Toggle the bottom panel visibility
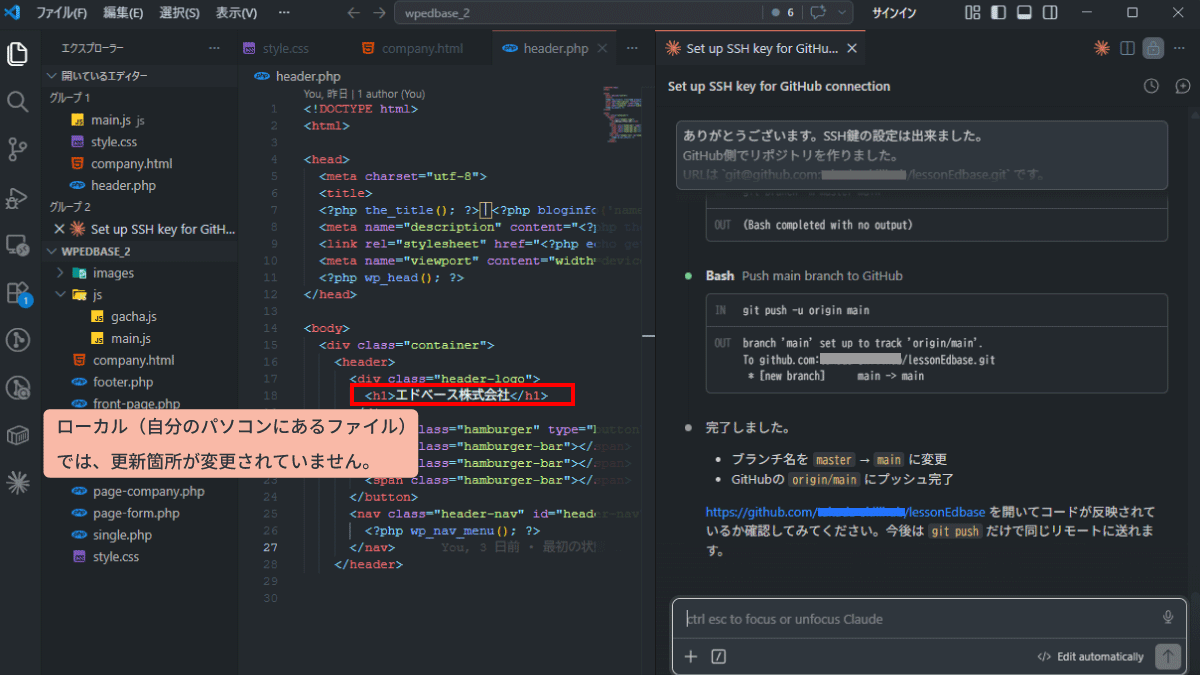 [1024, 13]
